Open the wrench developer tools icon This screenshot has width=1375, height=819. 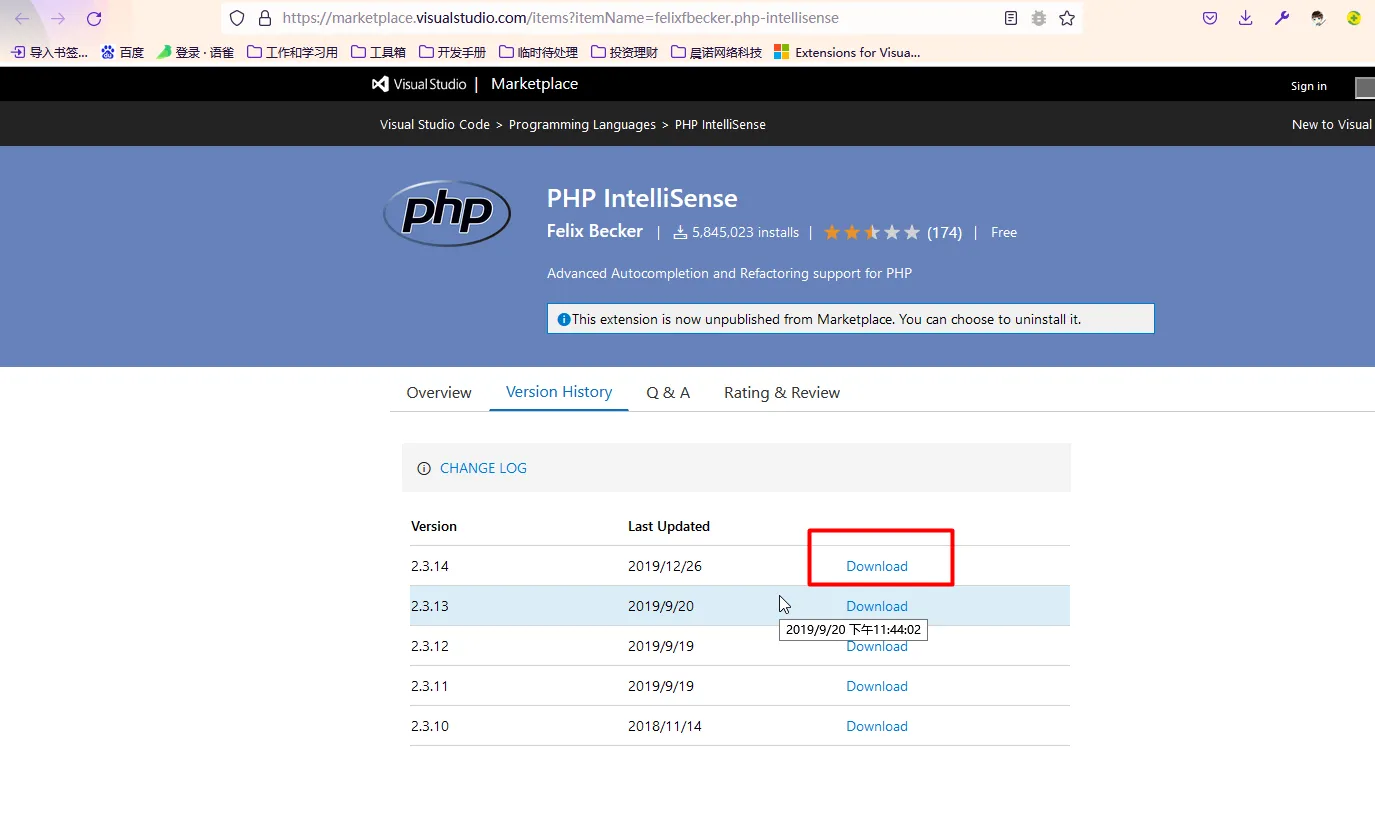pos(1282,18)
